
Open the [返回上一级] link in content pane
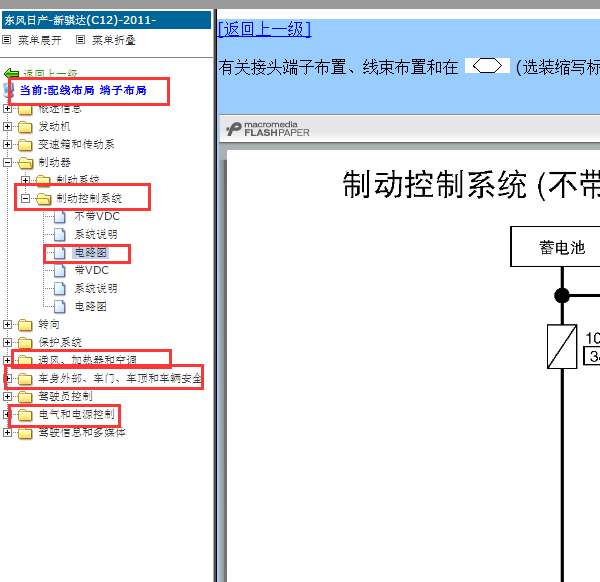(x=264, y=29)
